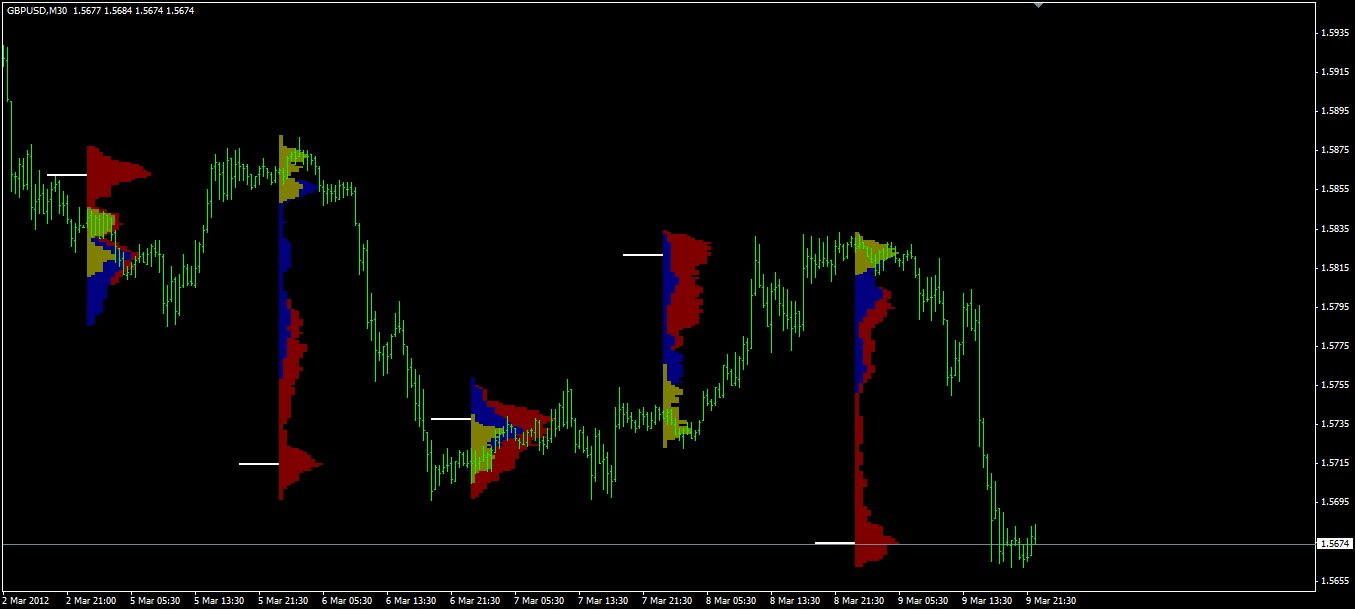Click the 7 Mar 05:30 time label
This screenshot has width=1355, height=609.
coord(539,601)
